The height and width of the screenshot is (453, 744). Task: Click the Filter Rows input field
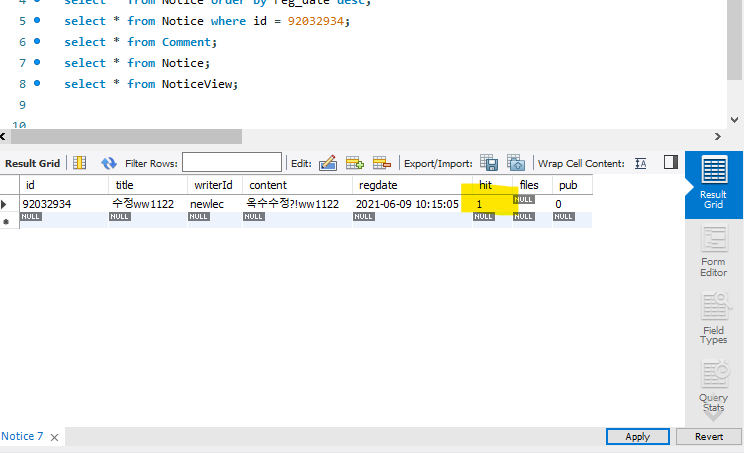(232, 162)
